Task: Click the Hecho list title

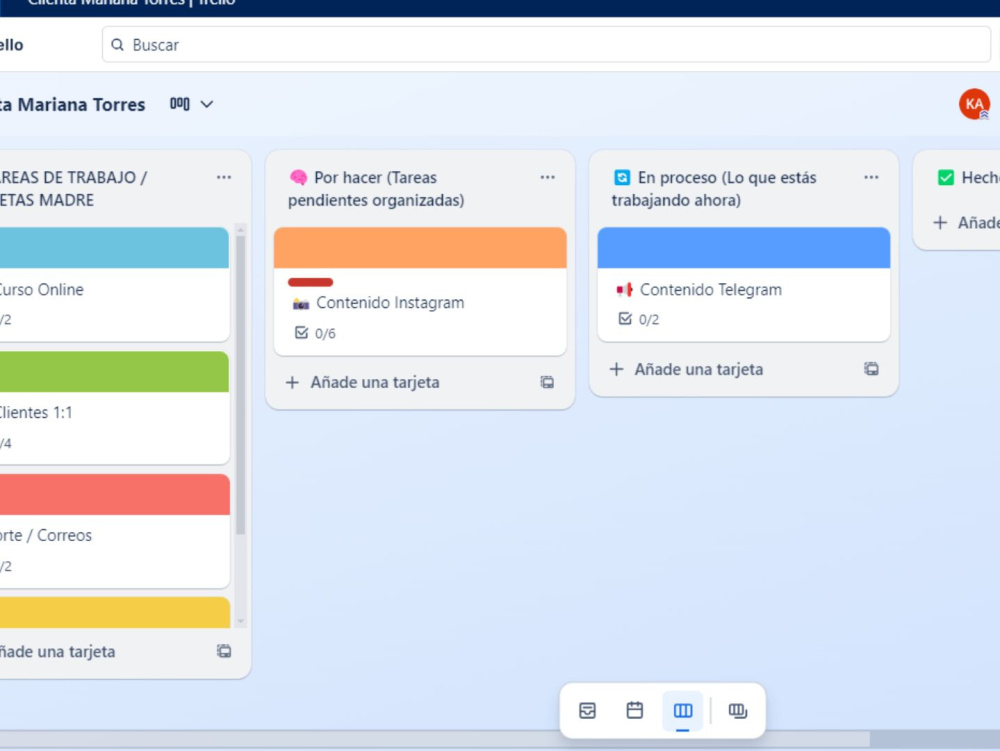Action: click(981, 177)
